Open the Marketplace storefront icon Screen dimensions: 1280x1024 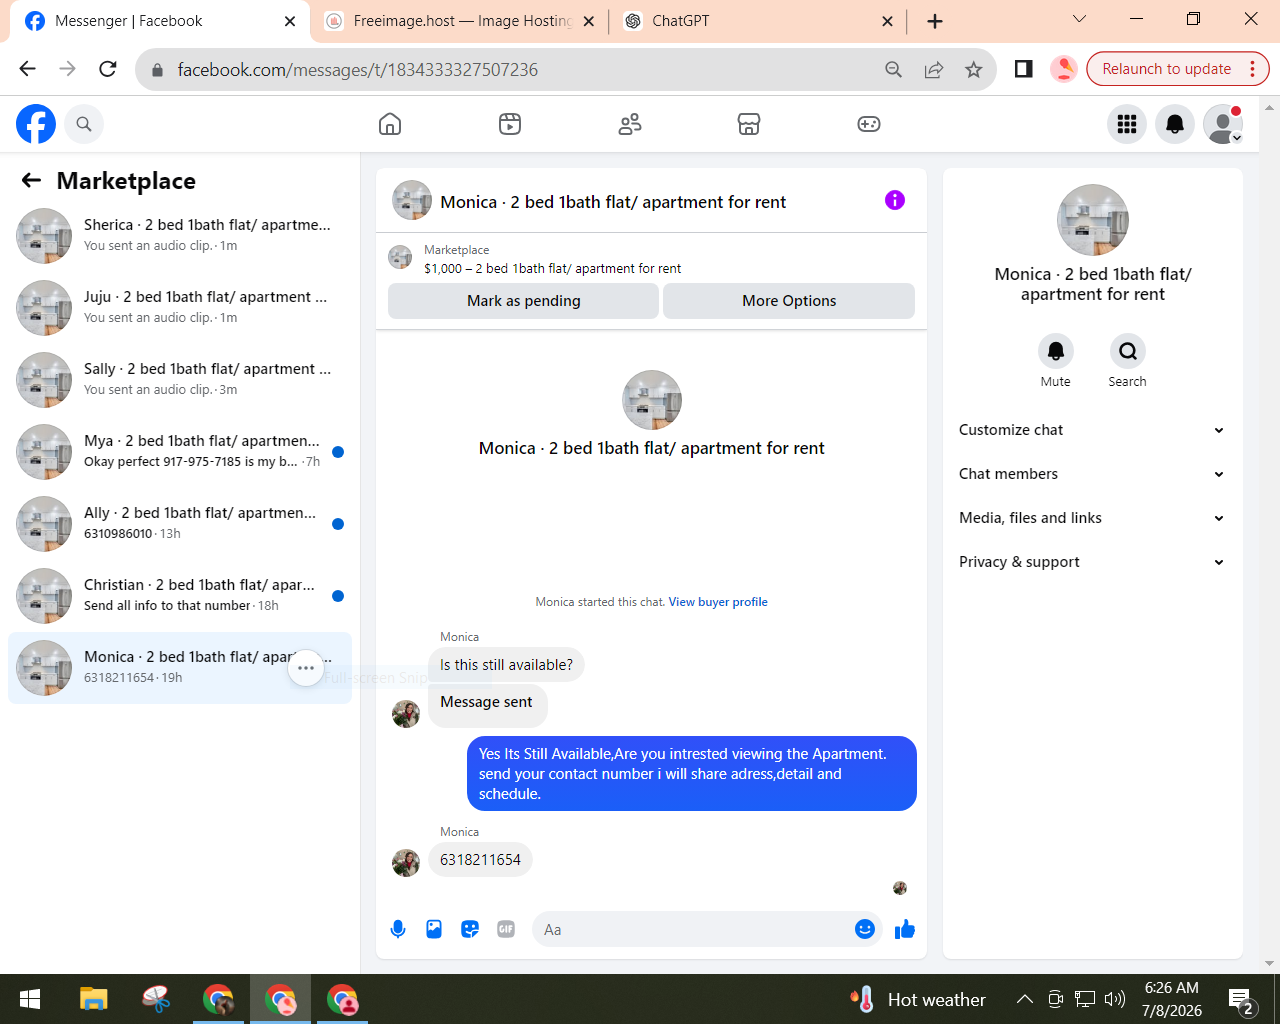749,124
